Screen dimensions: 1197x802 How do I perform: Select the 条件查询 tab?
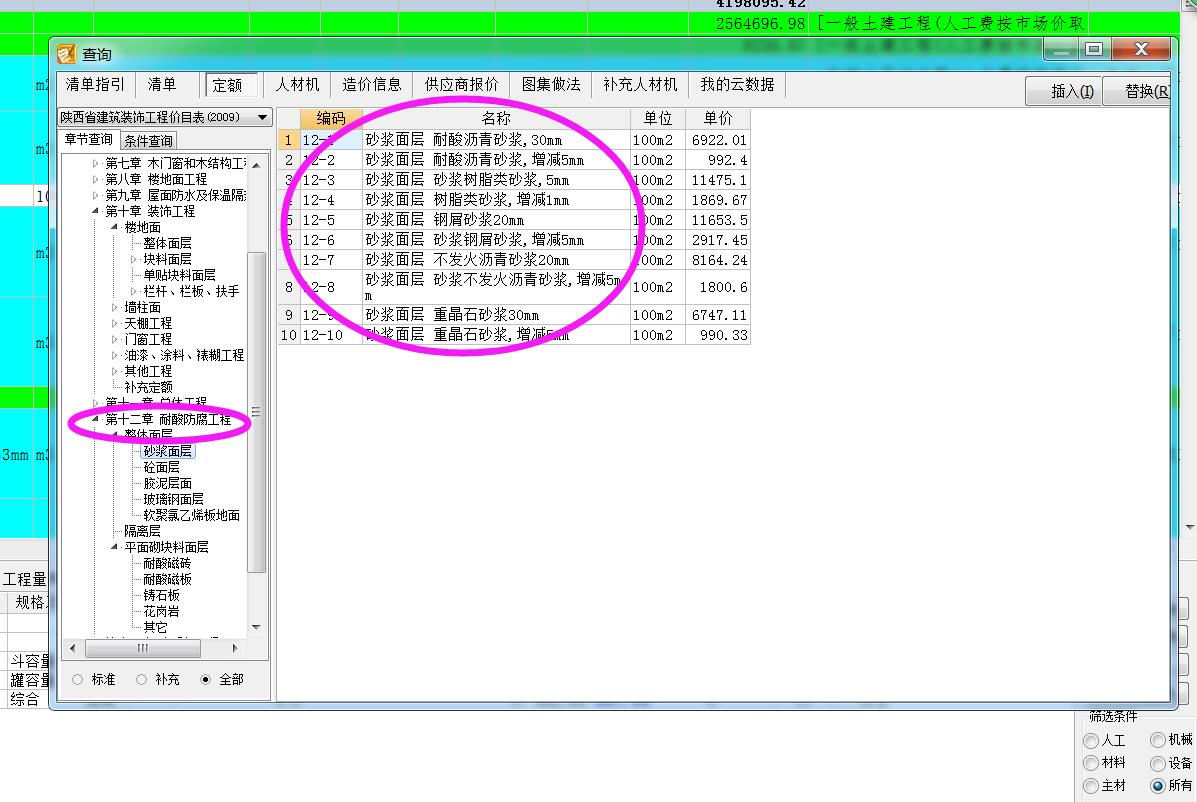click(x=148, y=140)
